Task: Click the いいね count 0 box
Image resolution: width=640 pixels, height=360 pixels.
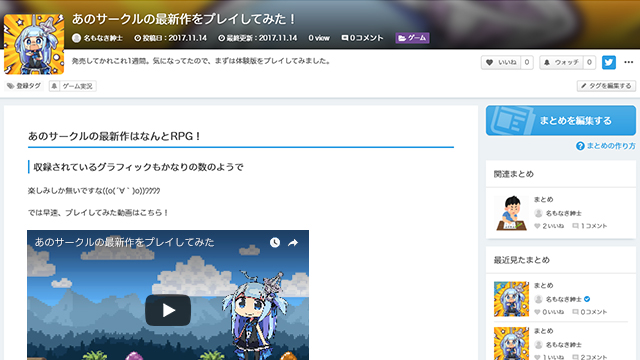Action: (527, 62)
